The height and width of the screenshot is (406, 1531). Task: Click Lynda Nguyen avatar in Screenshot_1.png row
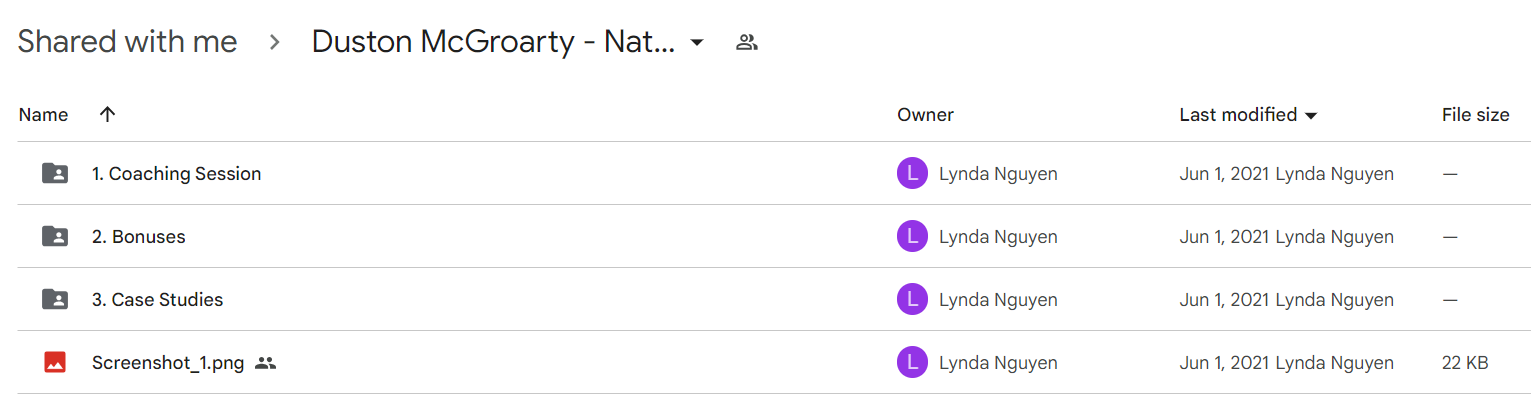pos(912,363)
